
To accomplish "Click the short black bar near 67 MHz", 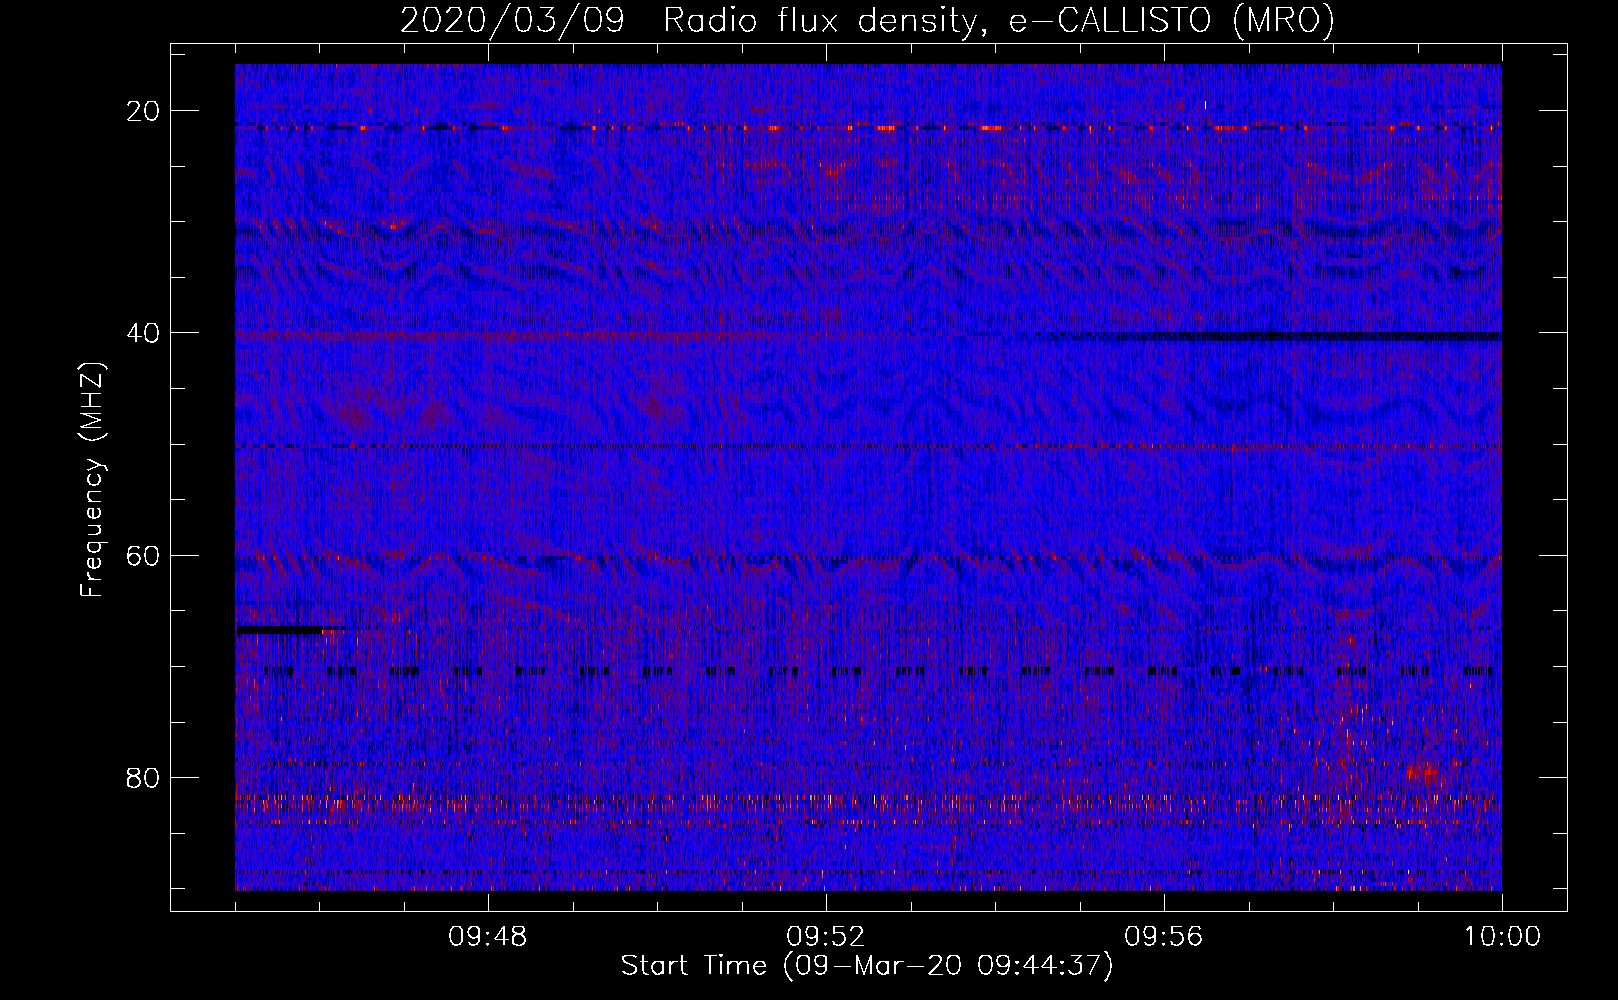I will pyautogui.click(x=280, y=630).
